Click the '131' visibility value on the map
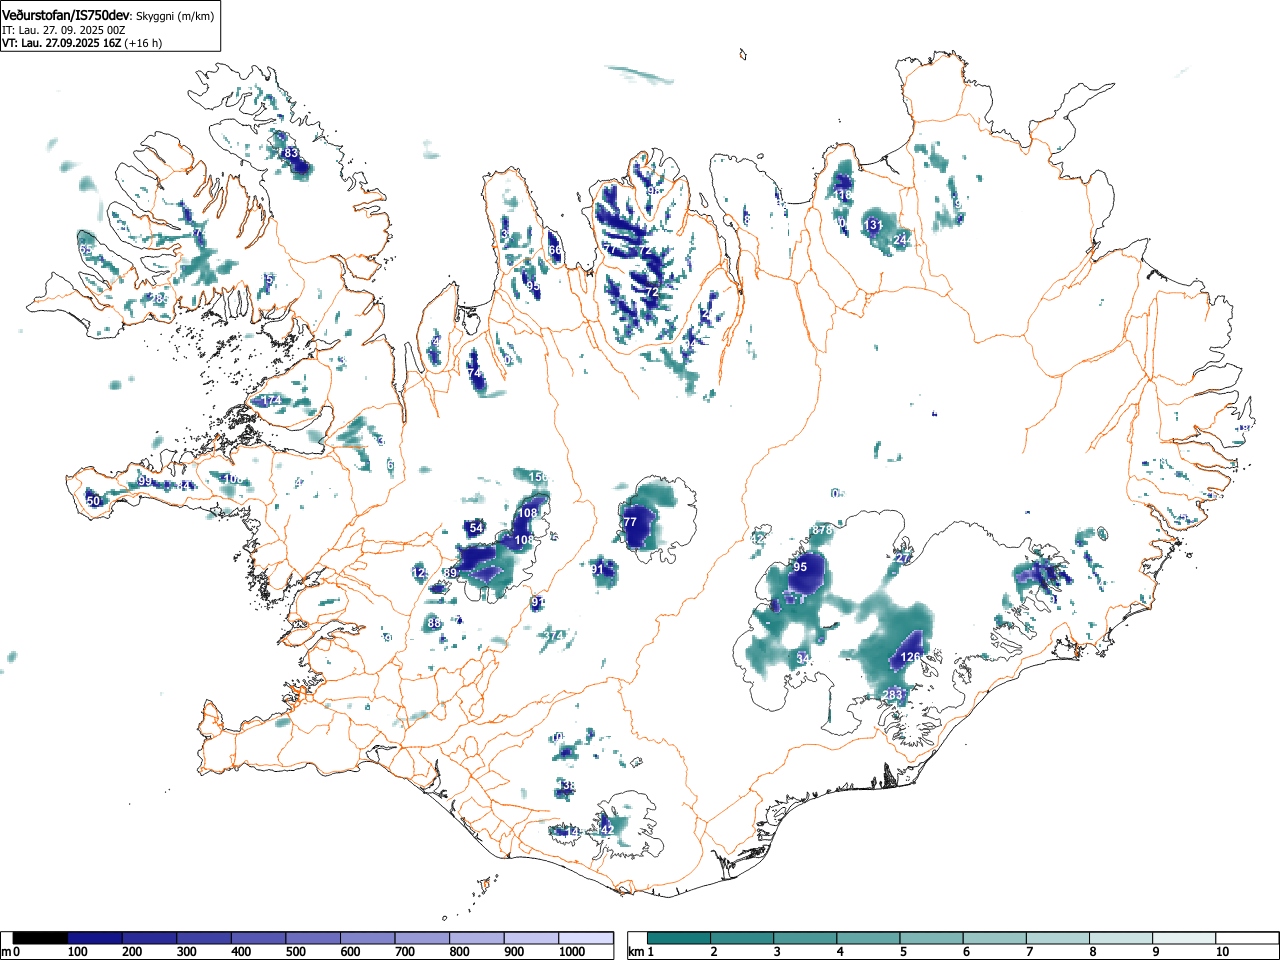The width and height of the screenshot is (1280, 960). [873, 225]
